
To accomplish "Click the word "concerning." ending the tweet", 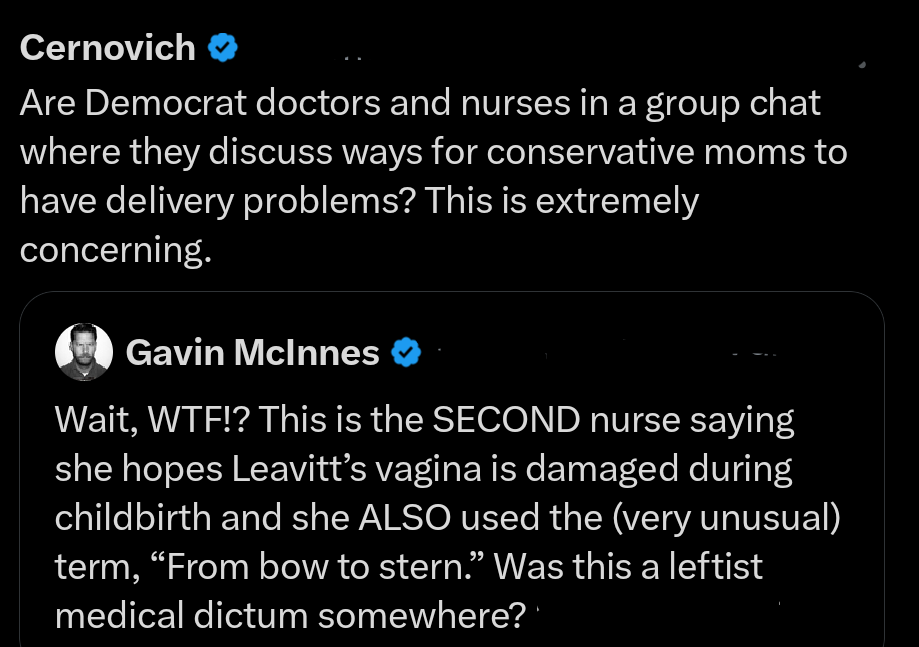I will 115,250.
